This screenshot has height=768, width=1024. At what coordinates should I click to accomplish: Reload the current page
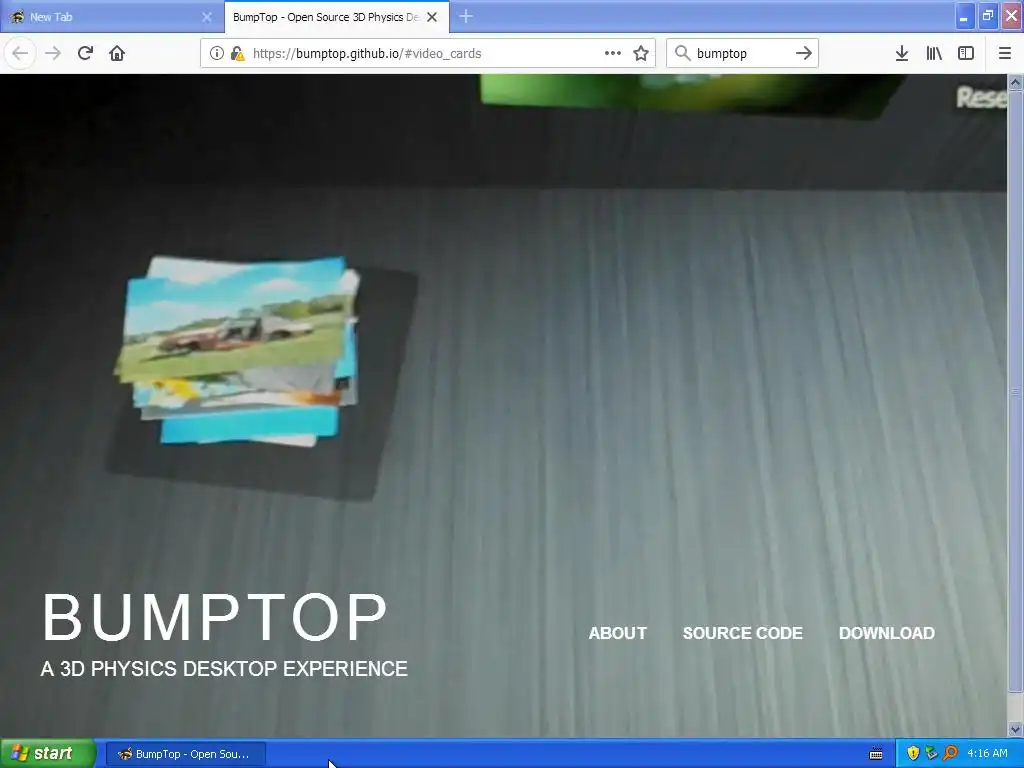pyautogui.click(x=85, y=53)
